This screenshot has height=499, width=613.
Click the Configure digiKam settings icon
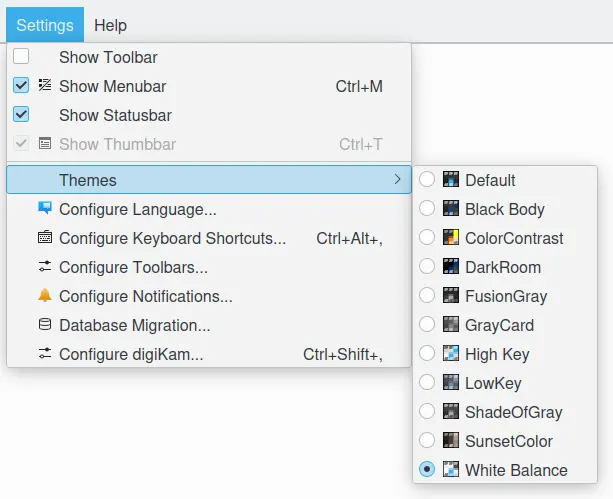point(44,354)
